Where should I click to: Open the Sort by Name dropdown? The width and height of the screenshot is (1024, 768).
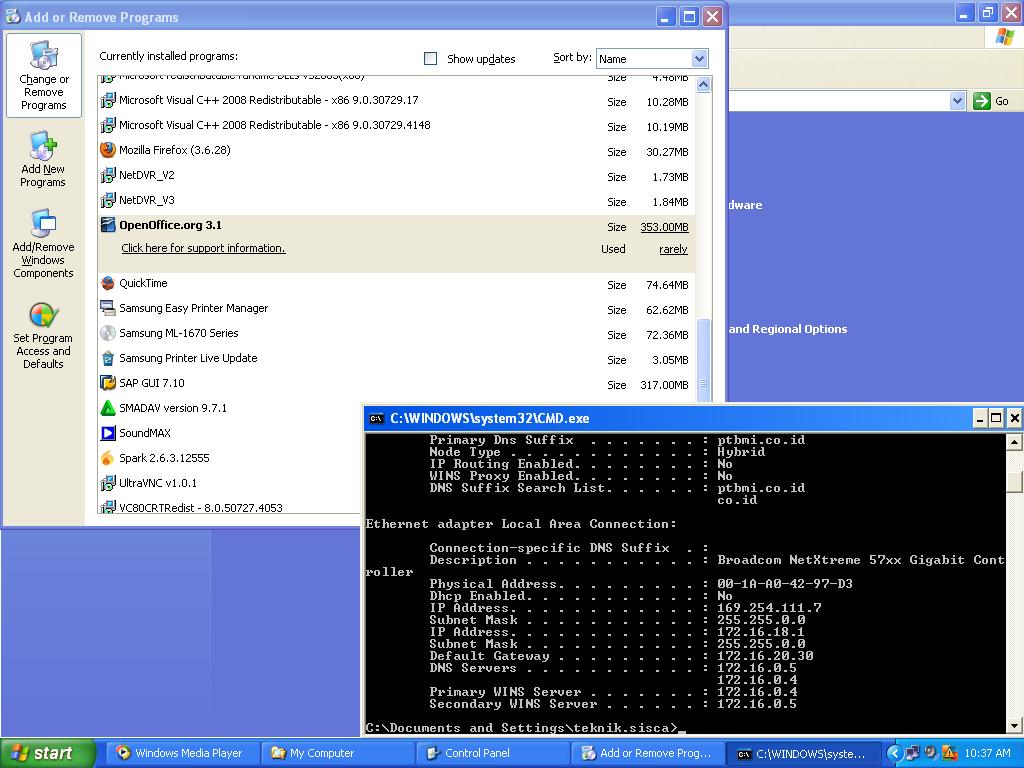click(699, 59)
